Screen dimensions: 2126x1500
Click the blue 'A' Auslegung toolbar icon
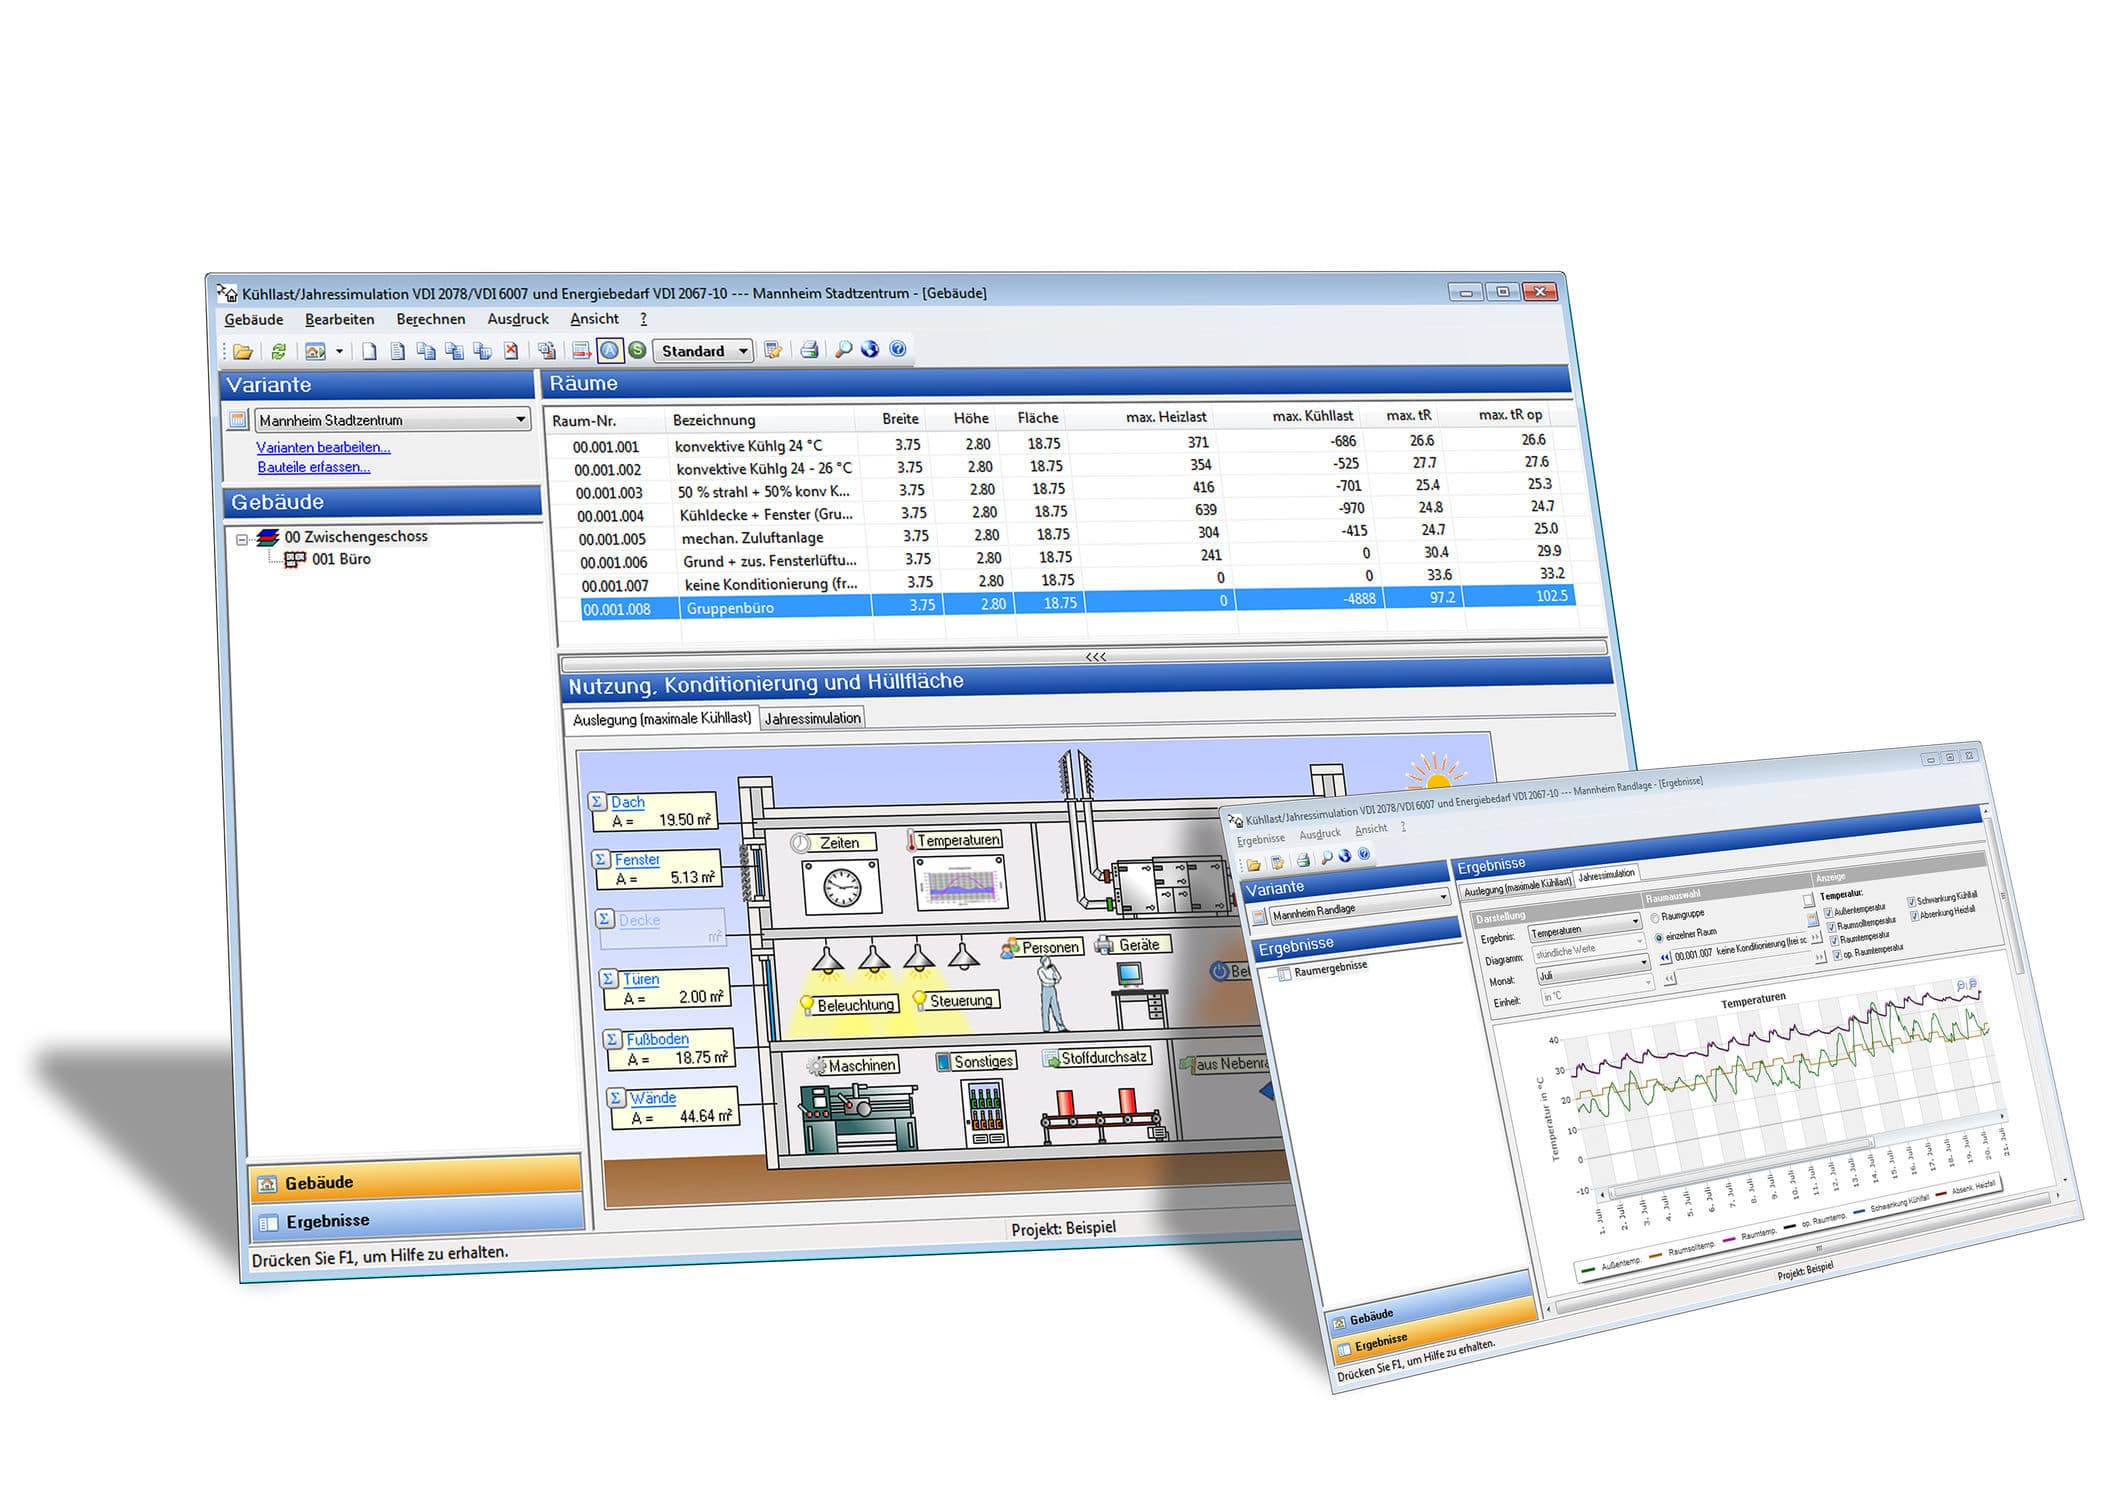[612, 352]
